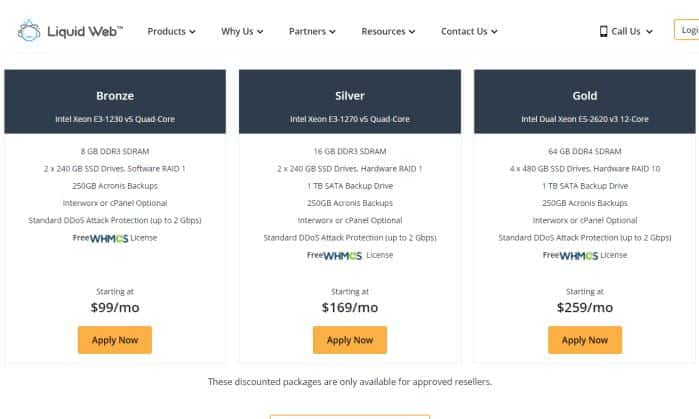
Task: Click the WHMCS logo in Bronze plan
Action: (109, 238)
